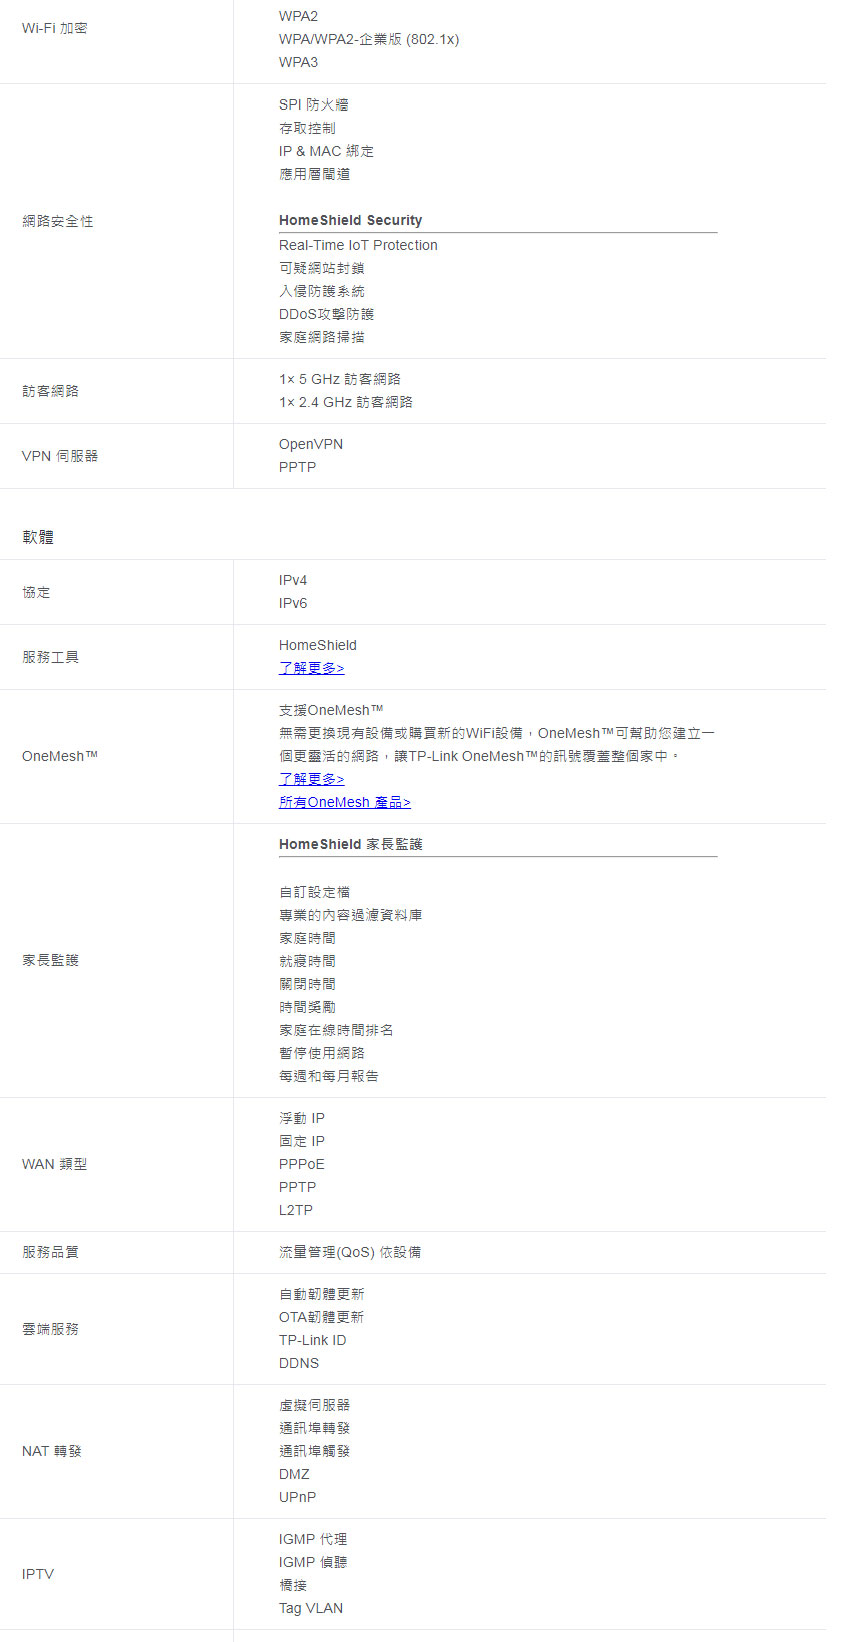Screen dimensions: 860x1642
Task: Select the IPv4 entry
Action: [293, 580]
